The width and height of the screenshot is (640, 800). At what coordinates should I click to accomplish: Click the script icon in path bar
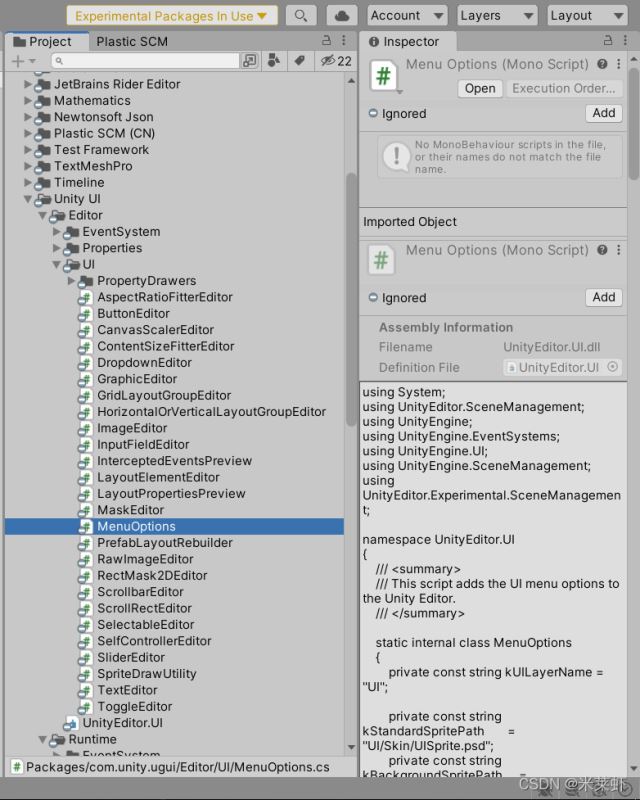[x=17, y=767]
